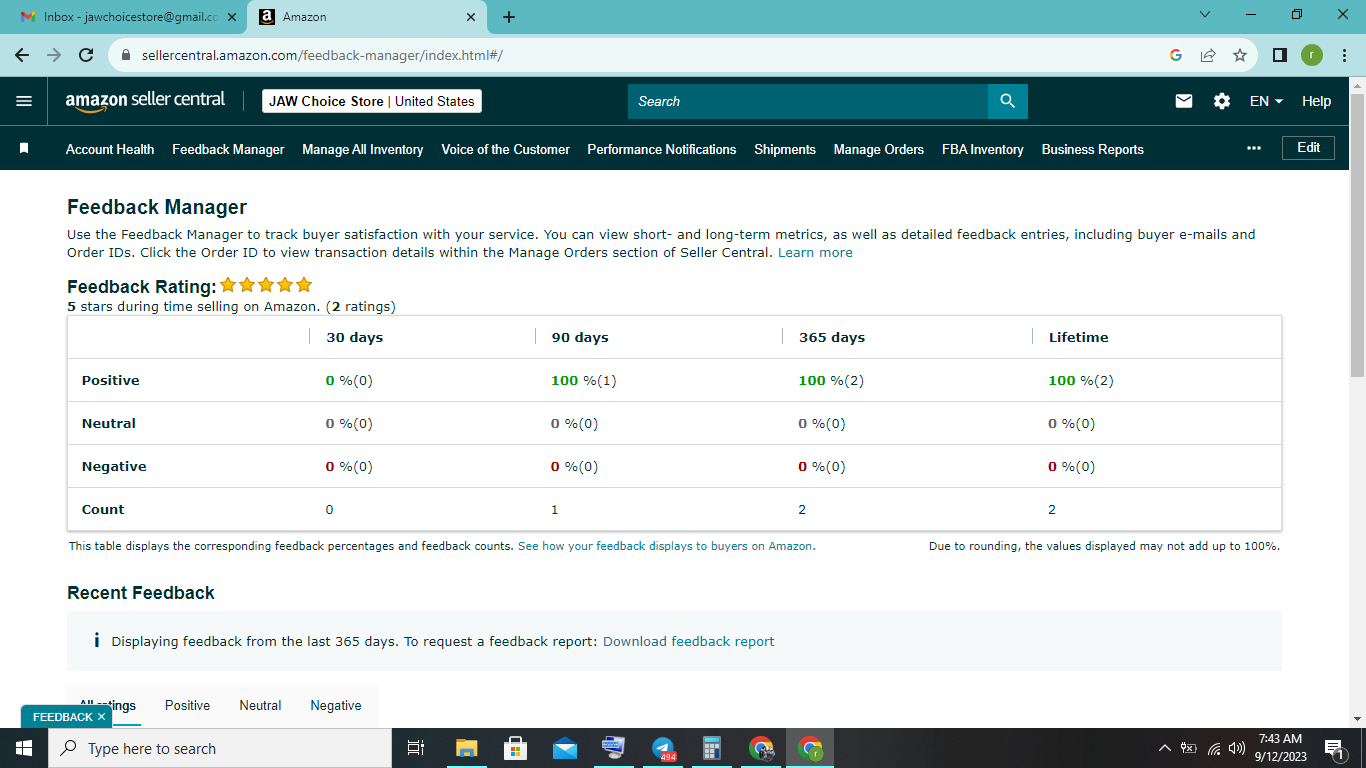Click the Lifetime Positive 100 %(2) value
Image resolution: width=1366 pixels, height=768 pixels.
coord(1080,380)
